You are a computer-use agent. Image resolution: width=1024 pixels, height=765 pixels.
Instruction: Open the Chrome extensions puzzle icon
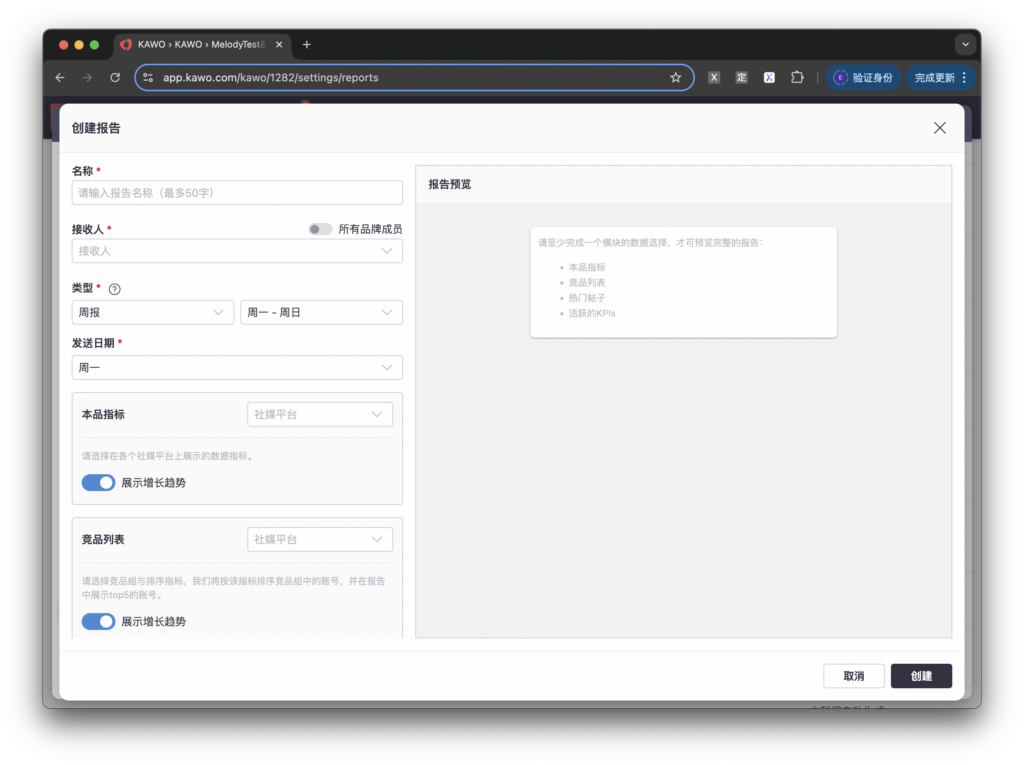[x=797, y=78]
